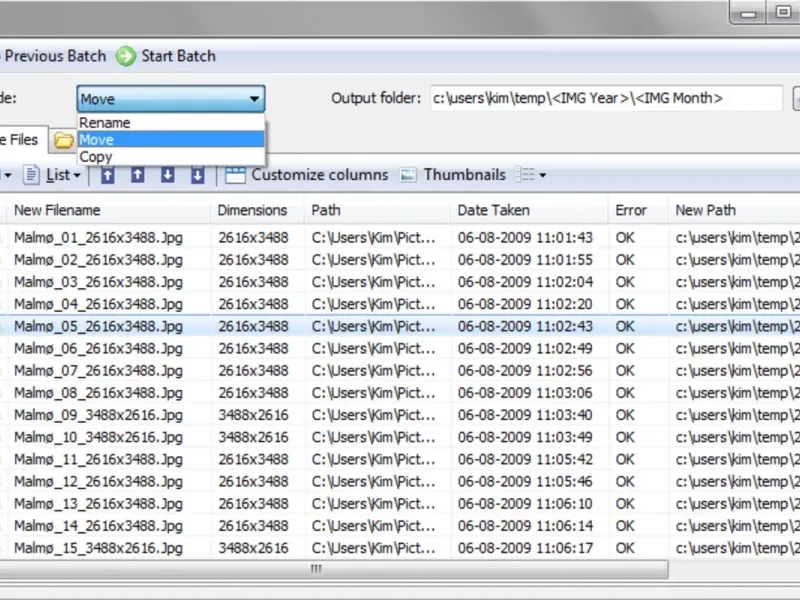Open the batch mode combo box showing Move
The image size is (800, 600).
tap(170, 98)
